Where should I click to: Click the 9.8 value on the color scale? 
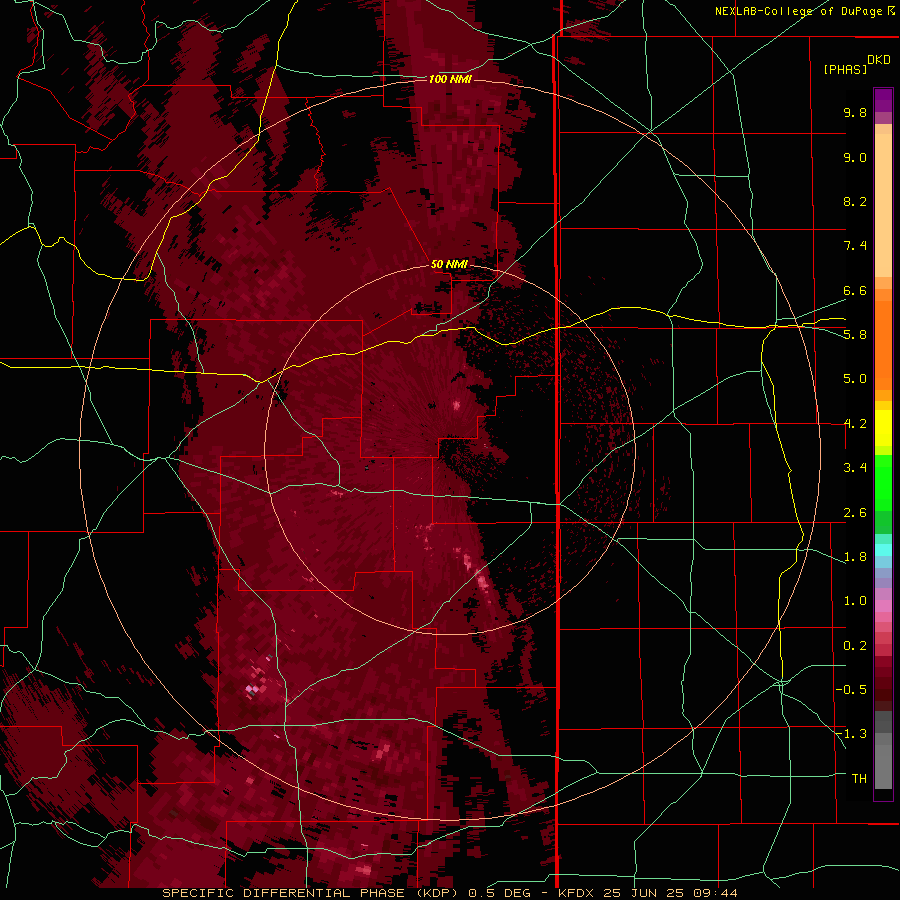click(855, 112)
